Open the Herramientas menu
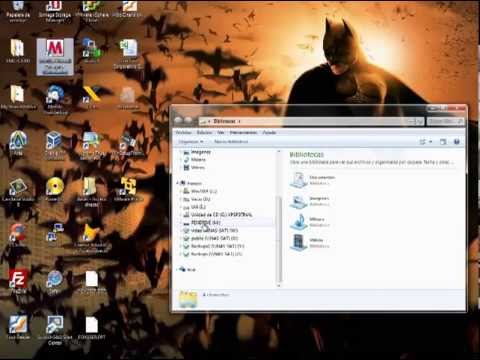This screenshot has height=360, width=480. coord(243,132)
